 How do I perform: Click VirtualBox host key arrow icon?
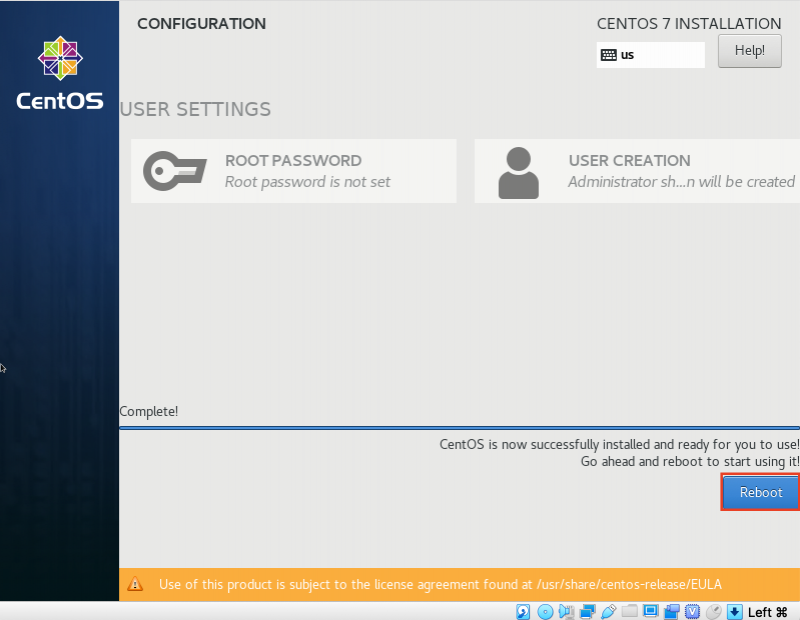click(735, 611)
